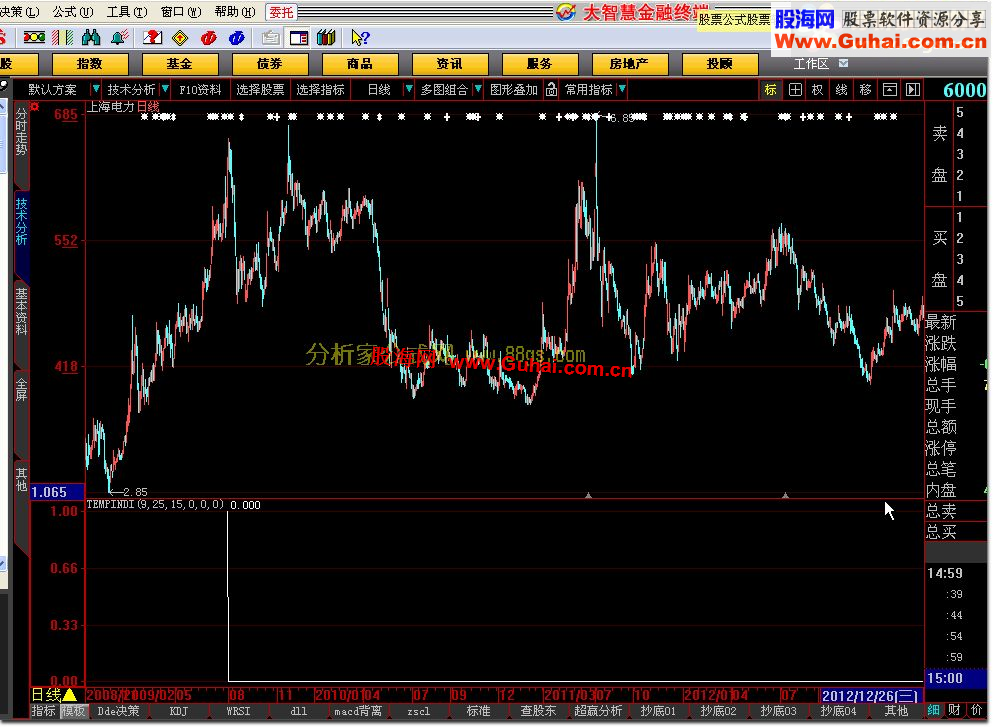Switch to the KDJ indicator tab
This screenshot has width=993, height=727.
[x=179, y=711]
